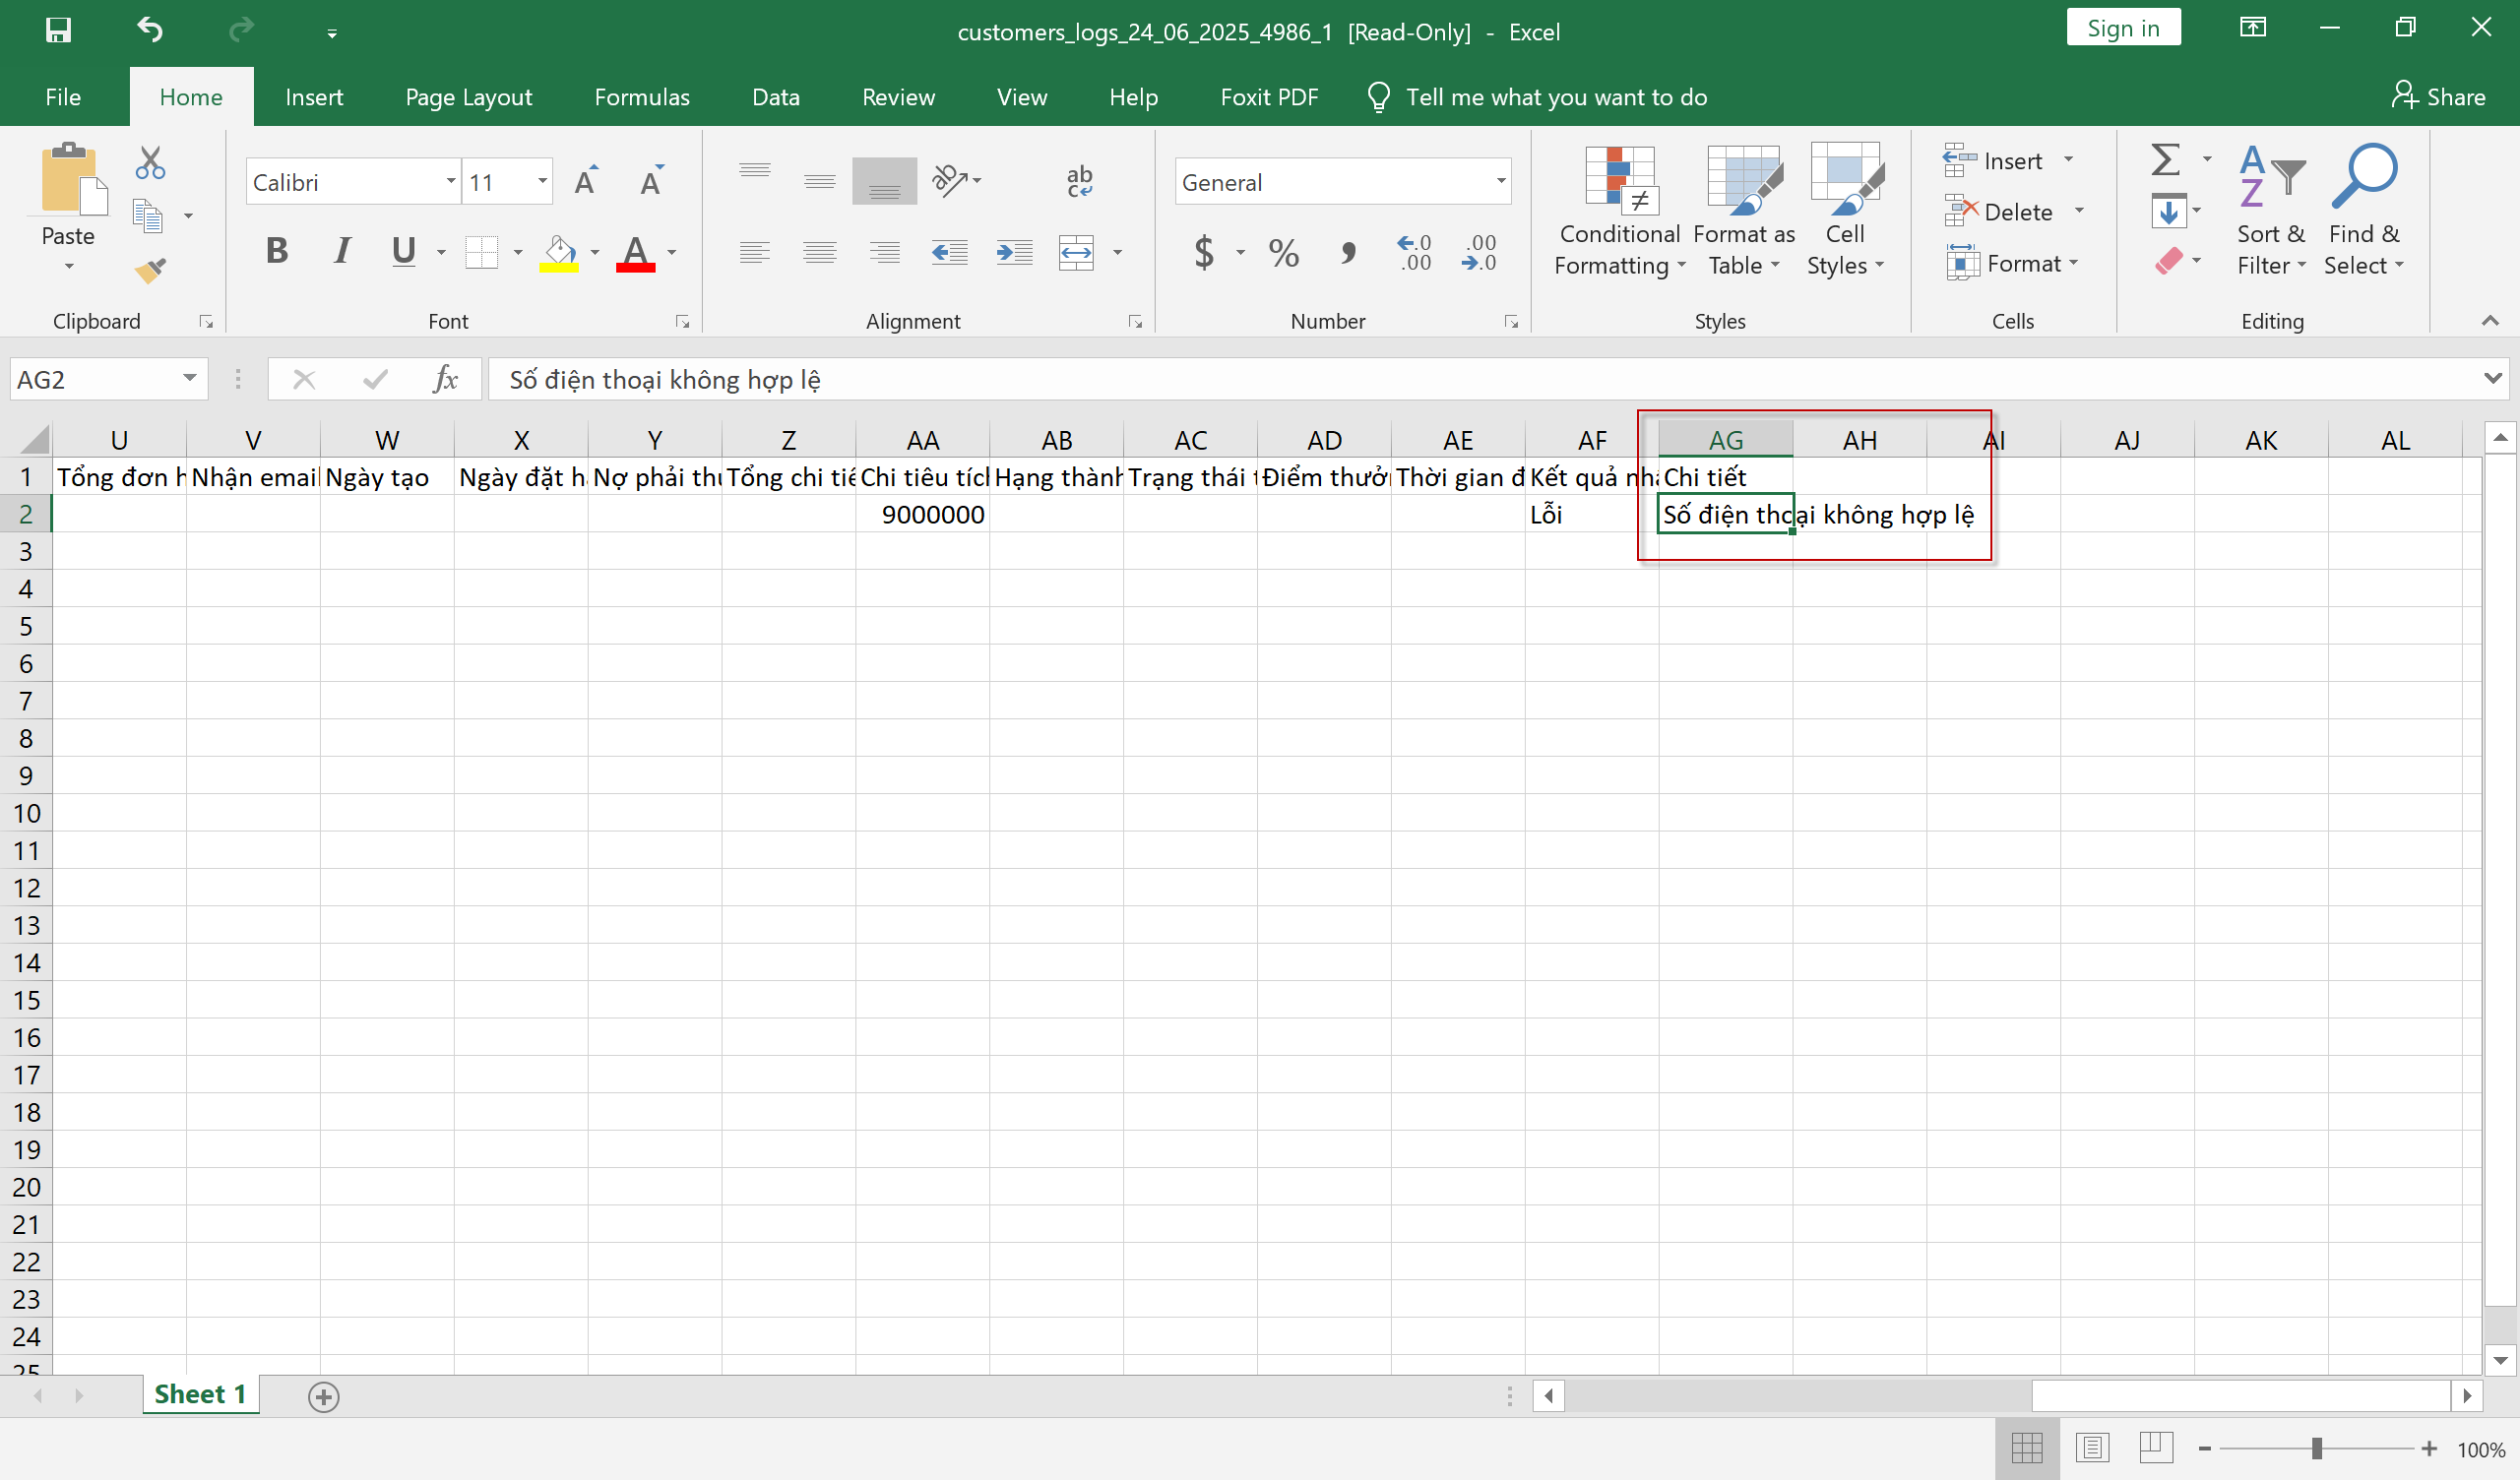The image size is (2520, 1480).
Task: Click the AutoSum sigma icon
Action: (x=2165, y=160)
